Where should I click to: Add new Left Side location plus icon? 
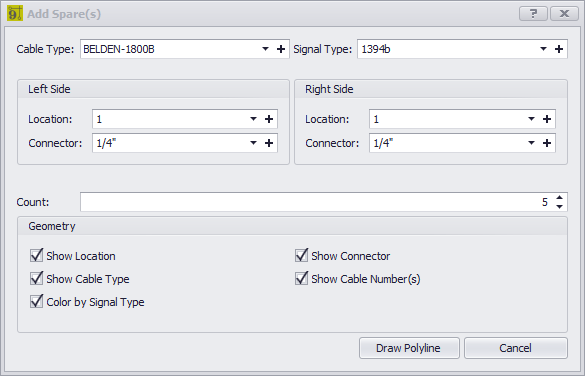(269, 119)
